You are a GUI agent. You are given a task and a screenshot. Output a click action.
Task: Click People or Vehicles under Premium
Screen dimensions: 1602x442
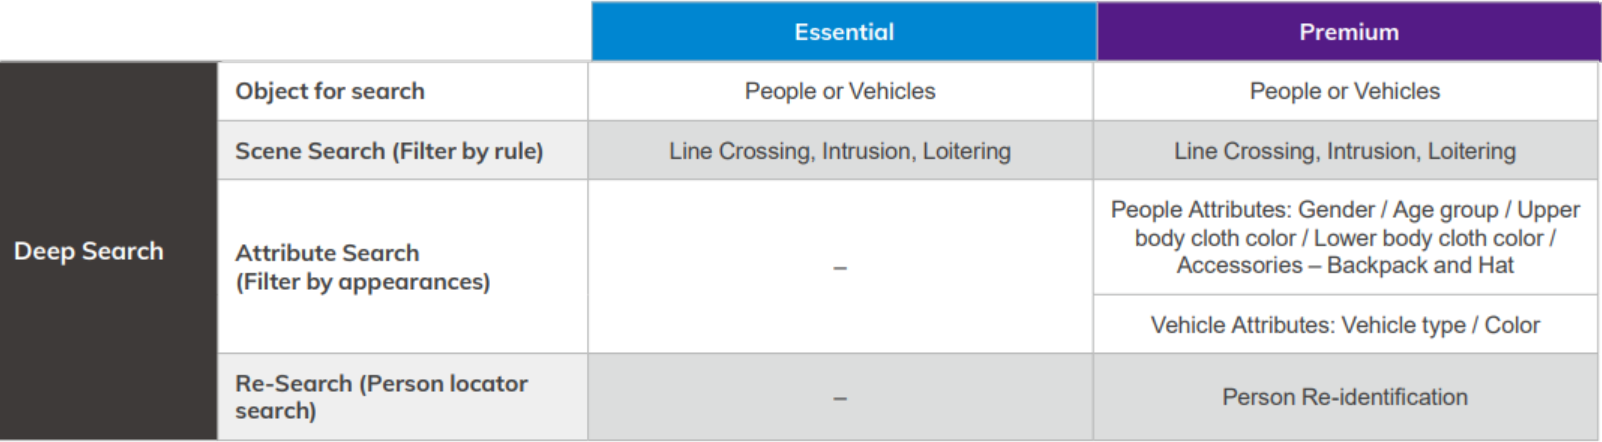click(x=1344, y=91)
